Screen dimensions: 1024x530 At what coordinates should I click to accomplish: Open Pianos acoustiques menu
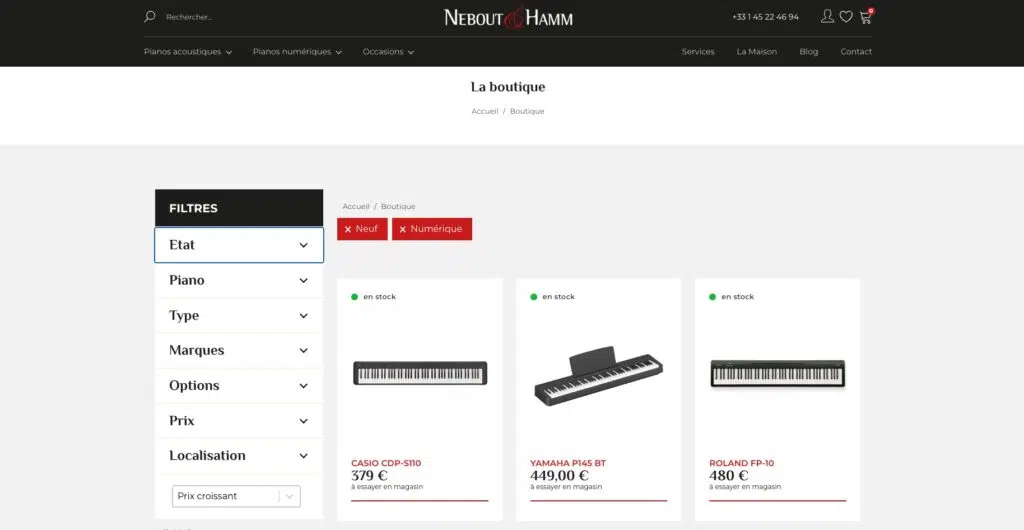pyautogui.click(x=188, y=52)
